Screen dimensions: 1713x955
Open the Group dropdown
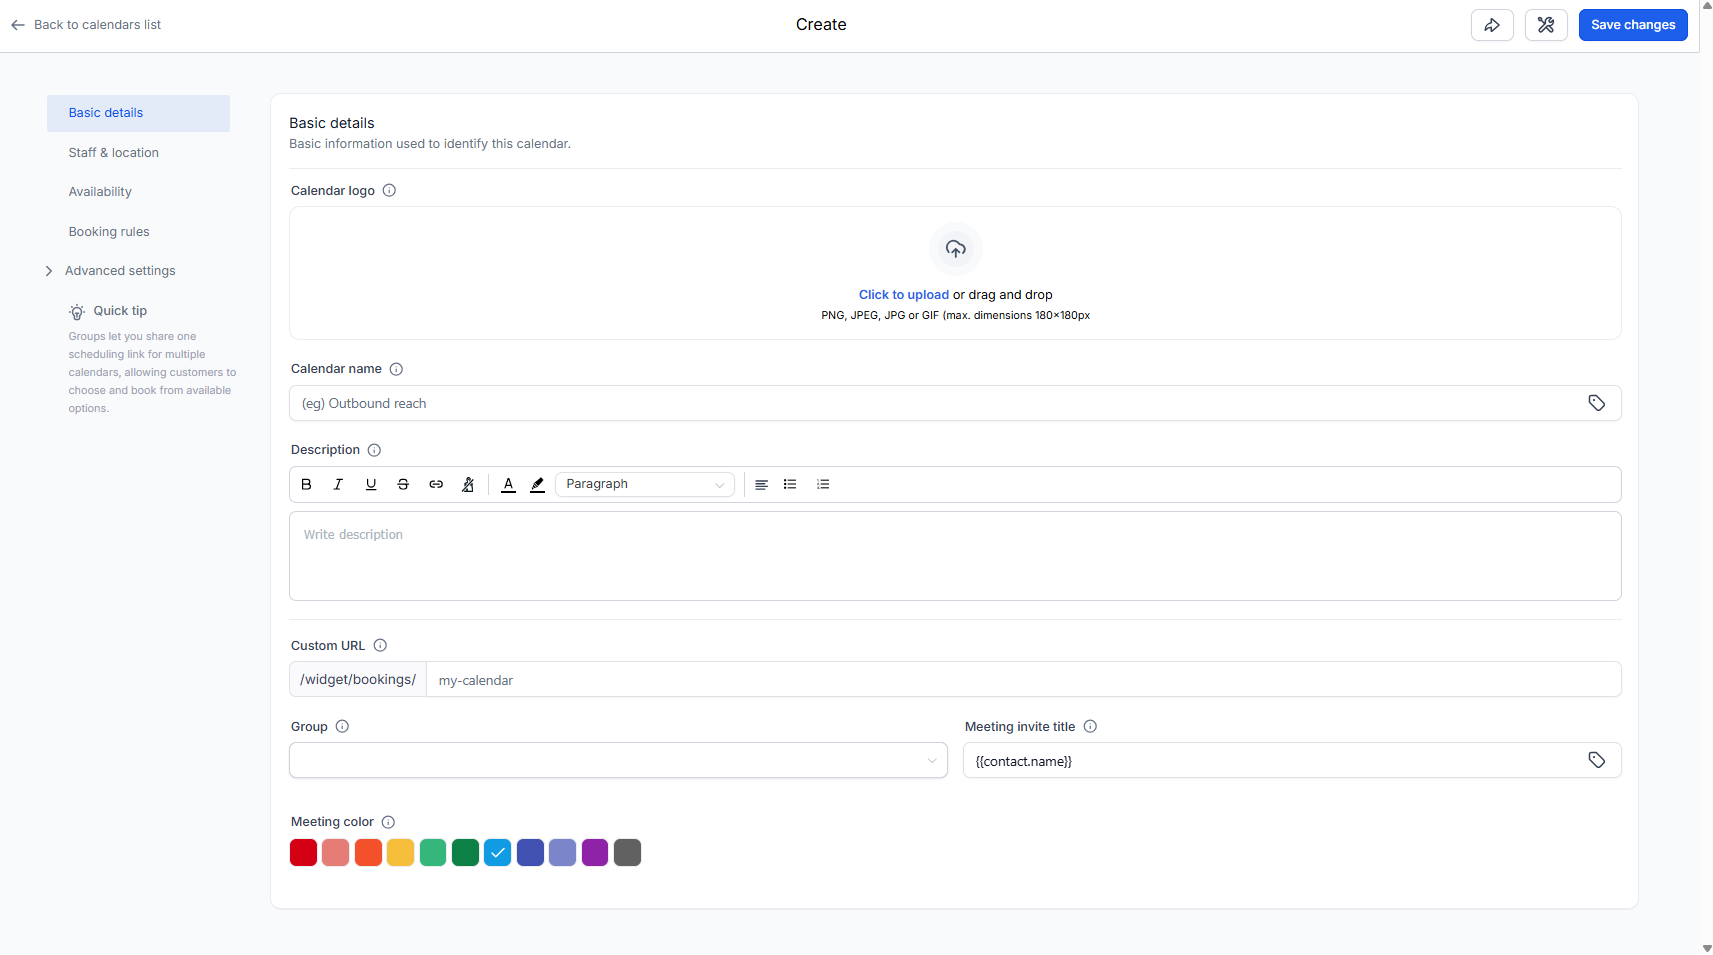pyautogui.click(x=618, y=761)
